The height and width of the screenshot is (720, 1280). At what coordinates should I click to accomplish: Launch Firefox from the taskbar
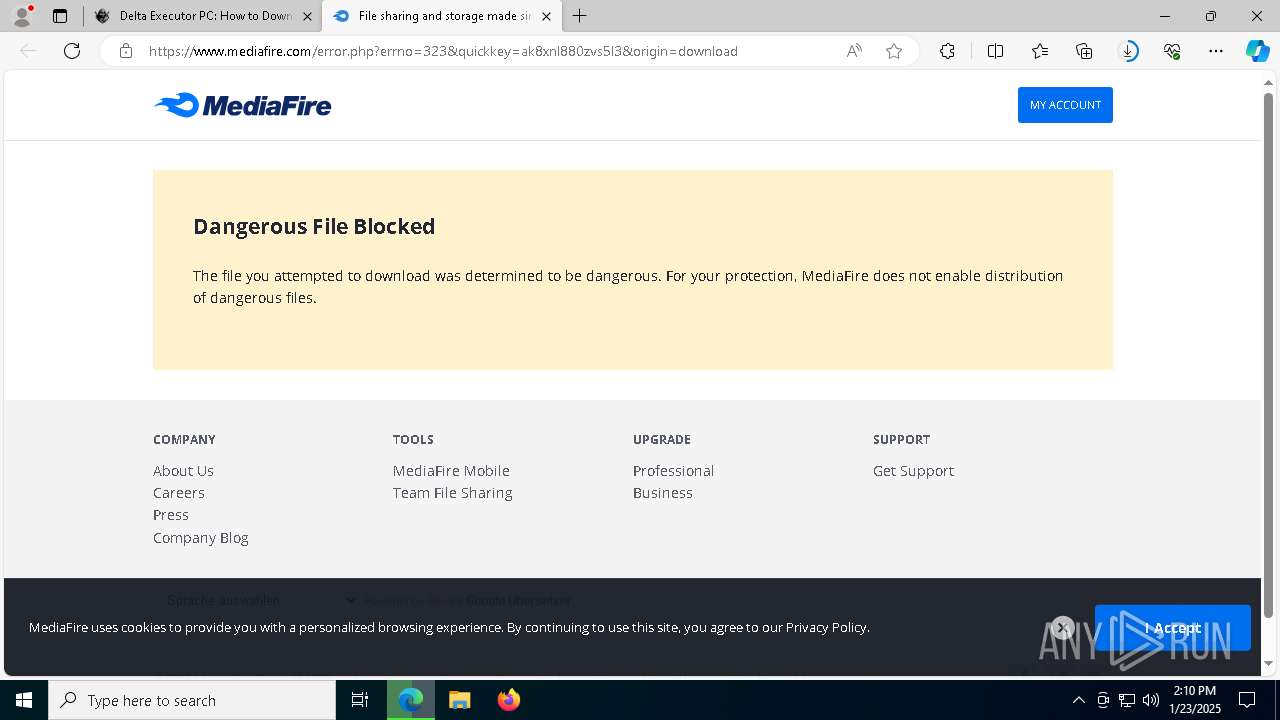point(508,700)
